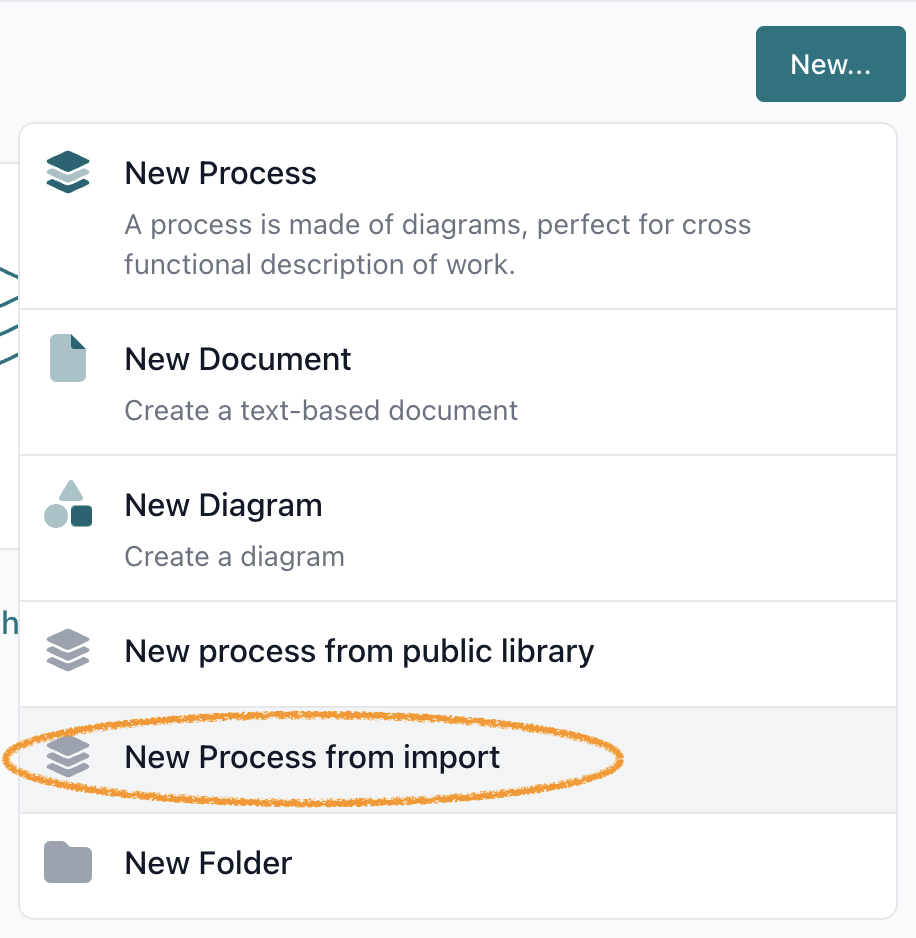Viewport: 916px width, 938px height.
Task: Click the partially hidden teal link at left edge
Action: click(x=10, y=623)
